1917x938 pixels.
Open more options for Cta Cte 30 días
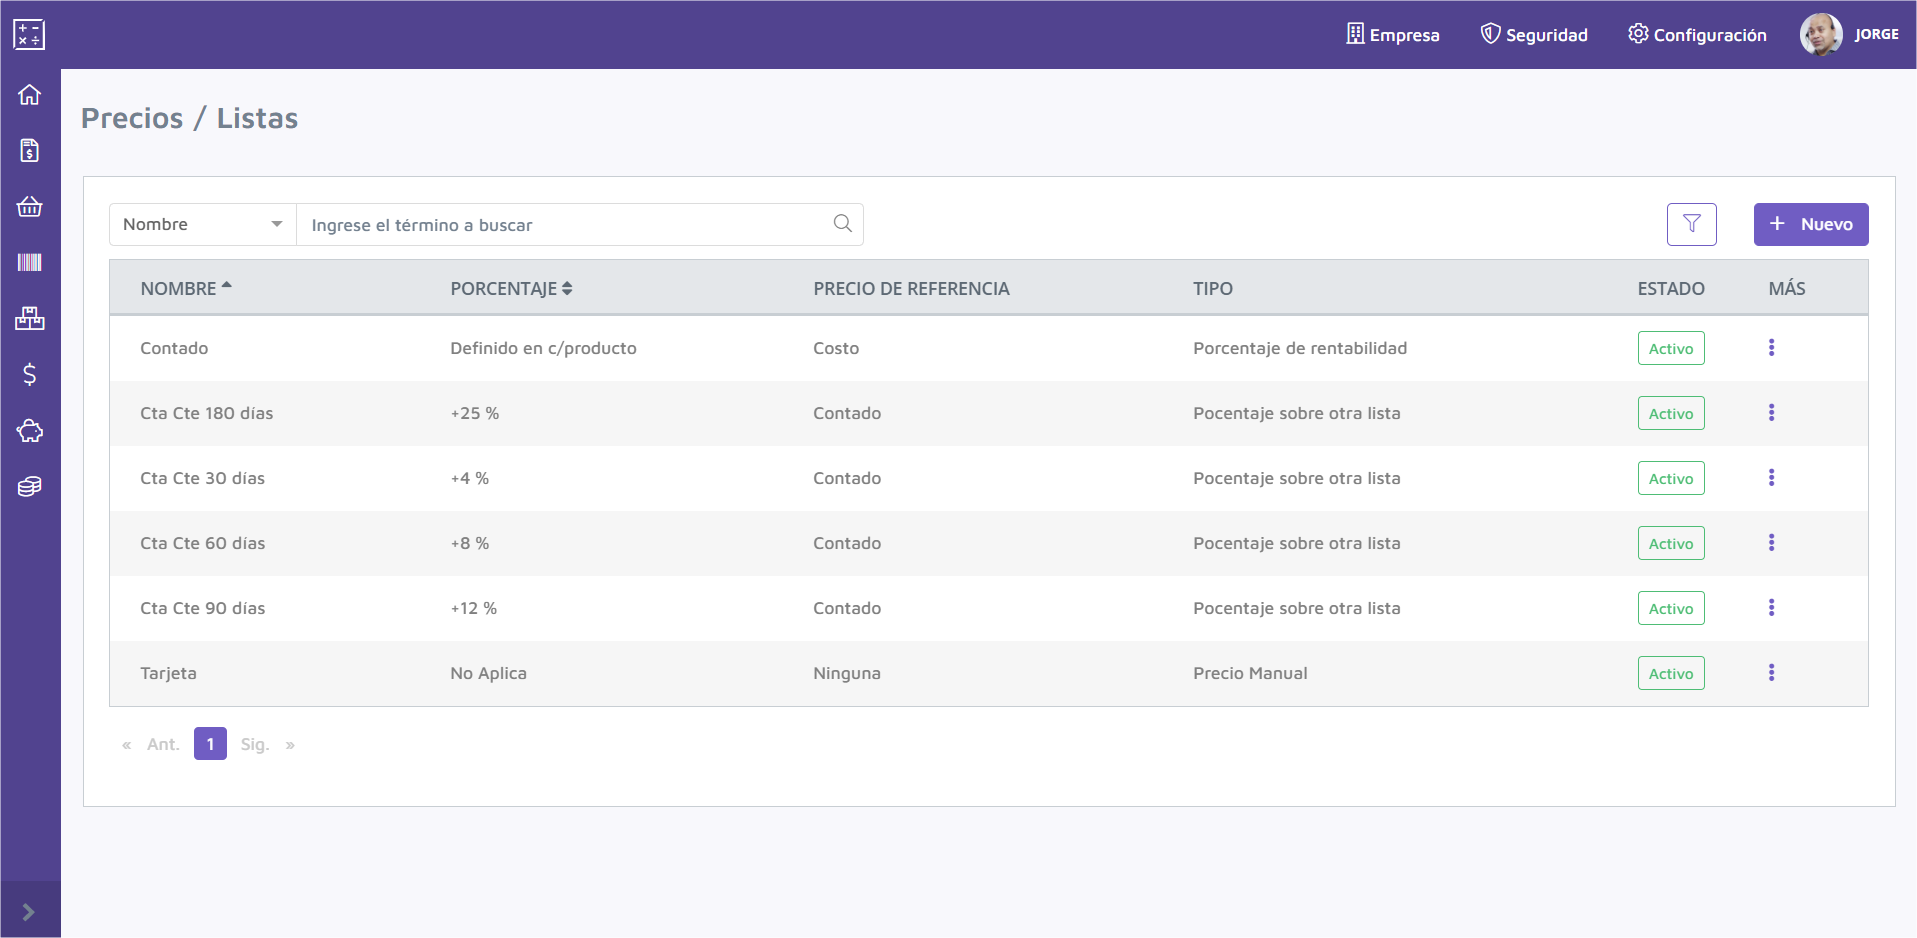[x=1771, y=477]
